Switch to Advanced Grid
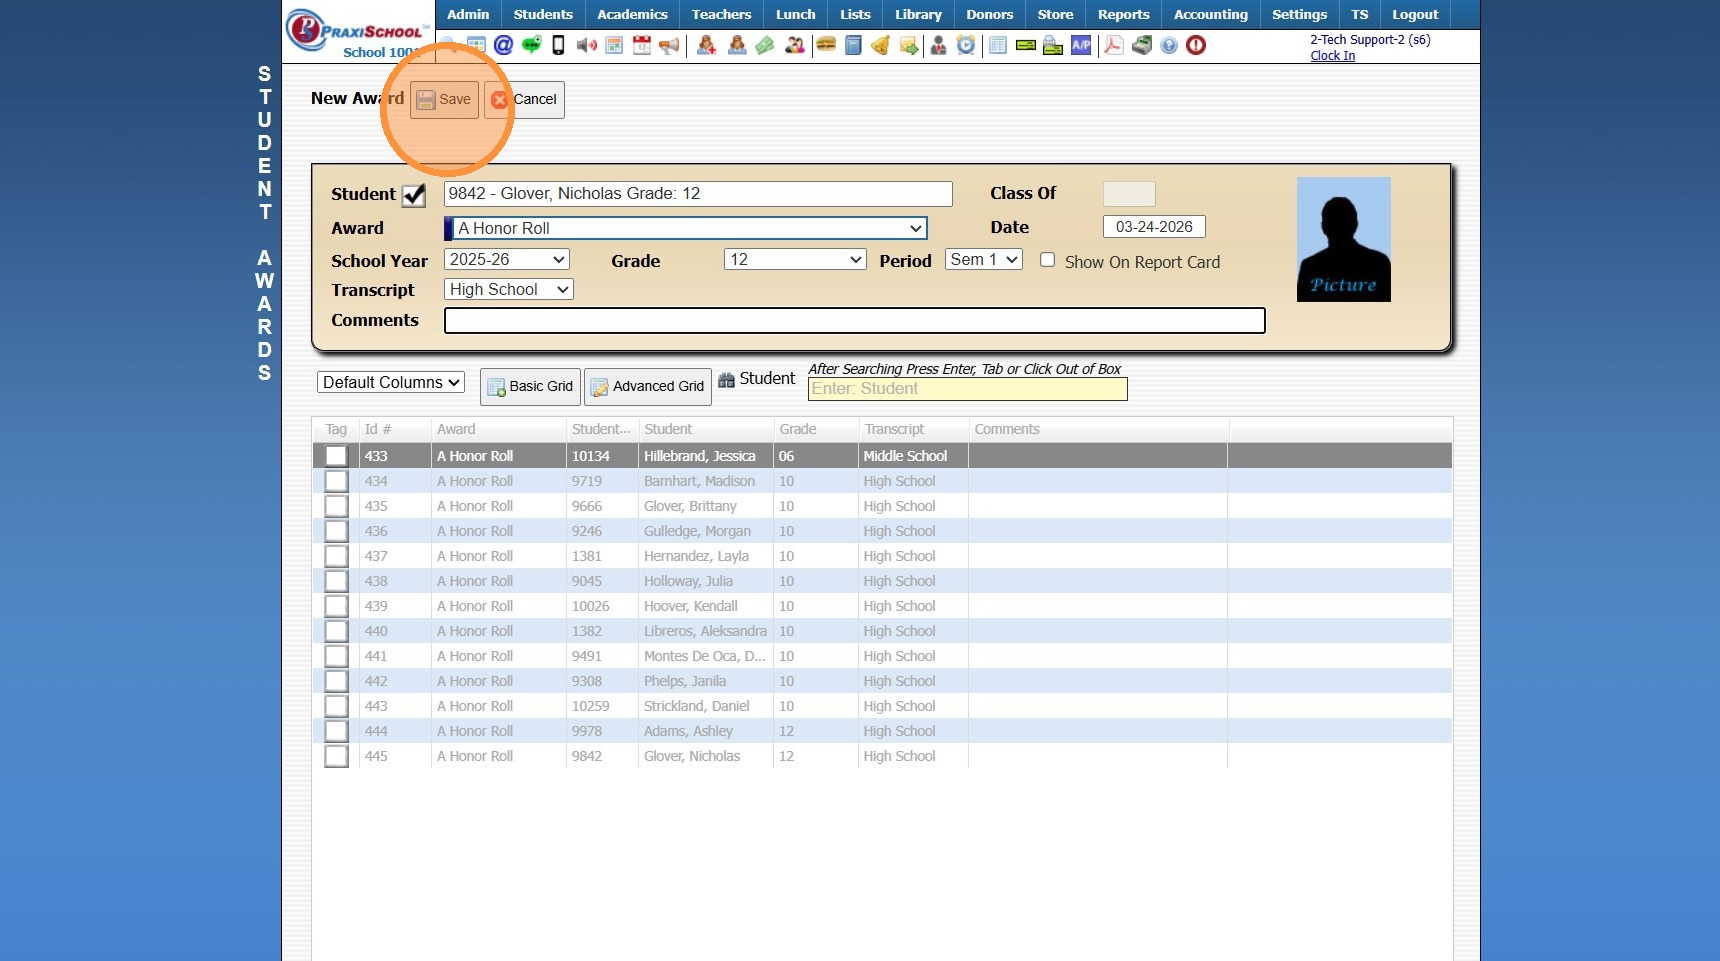The width and height of the screenshot is (1720, 961). point(648,386)
